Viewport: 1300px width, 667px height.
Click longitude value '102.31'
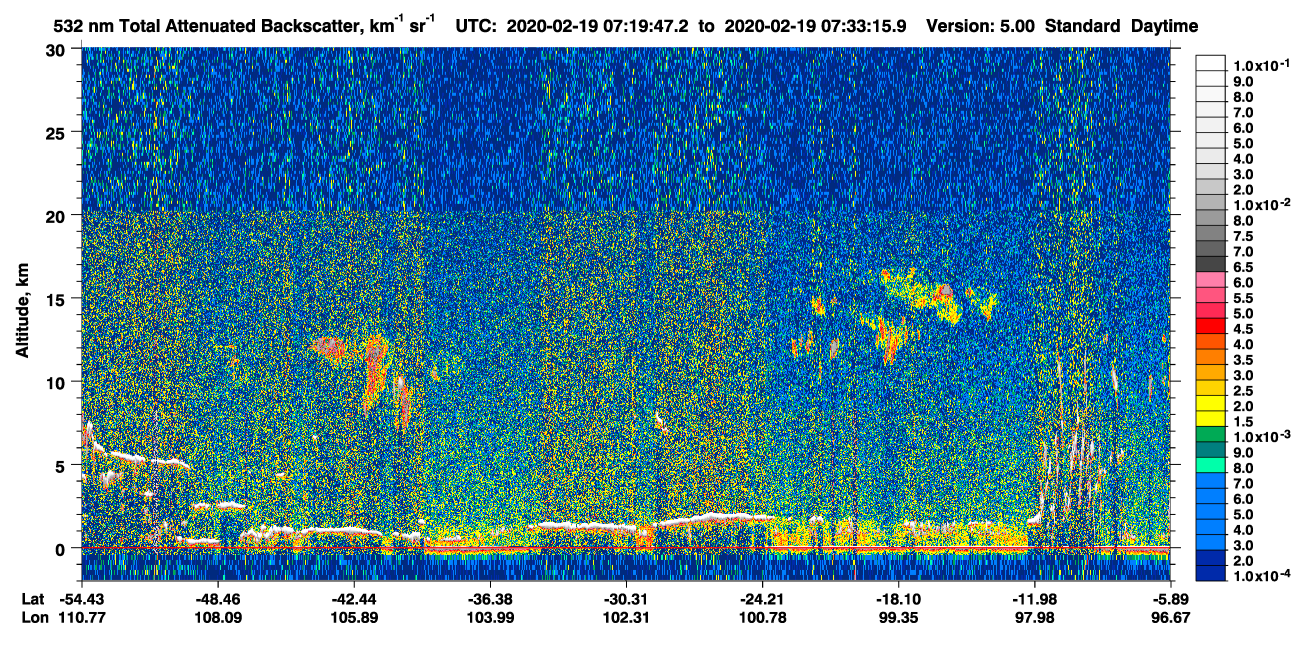pyautogui.click(x=626, y=618)
